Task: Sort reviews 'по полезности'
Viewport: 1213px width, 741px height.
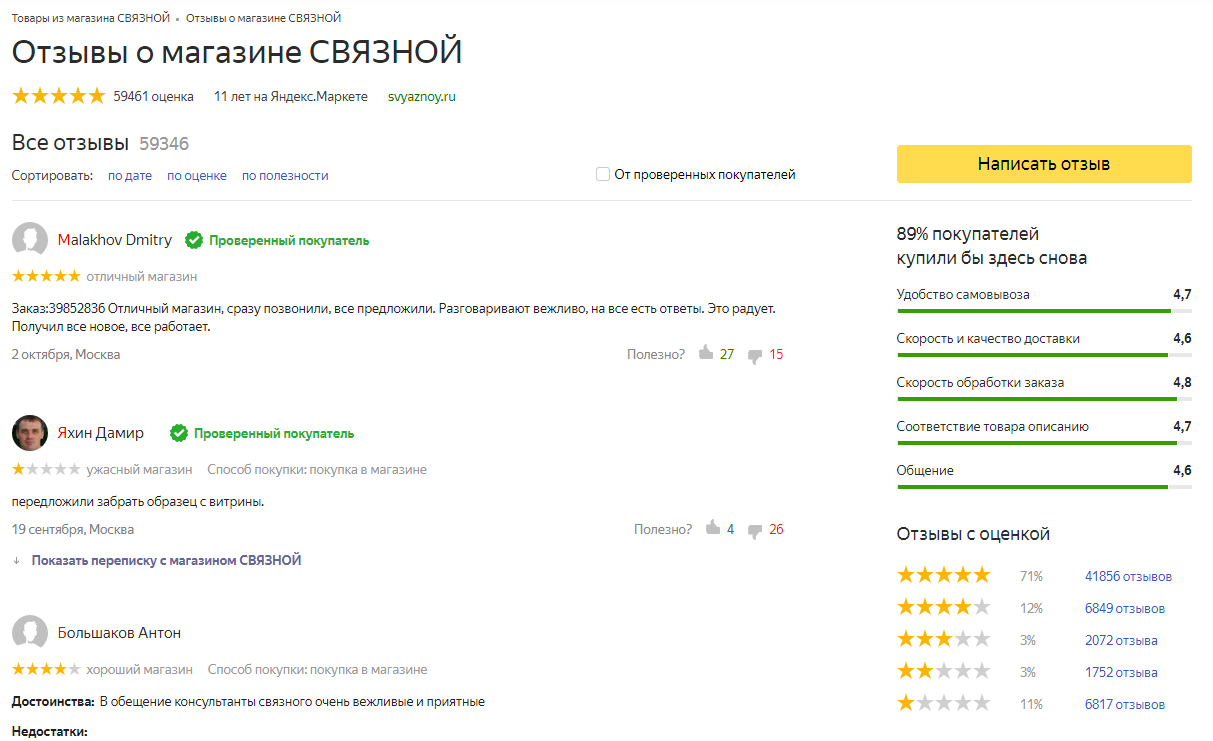Action: pos(285,175)
